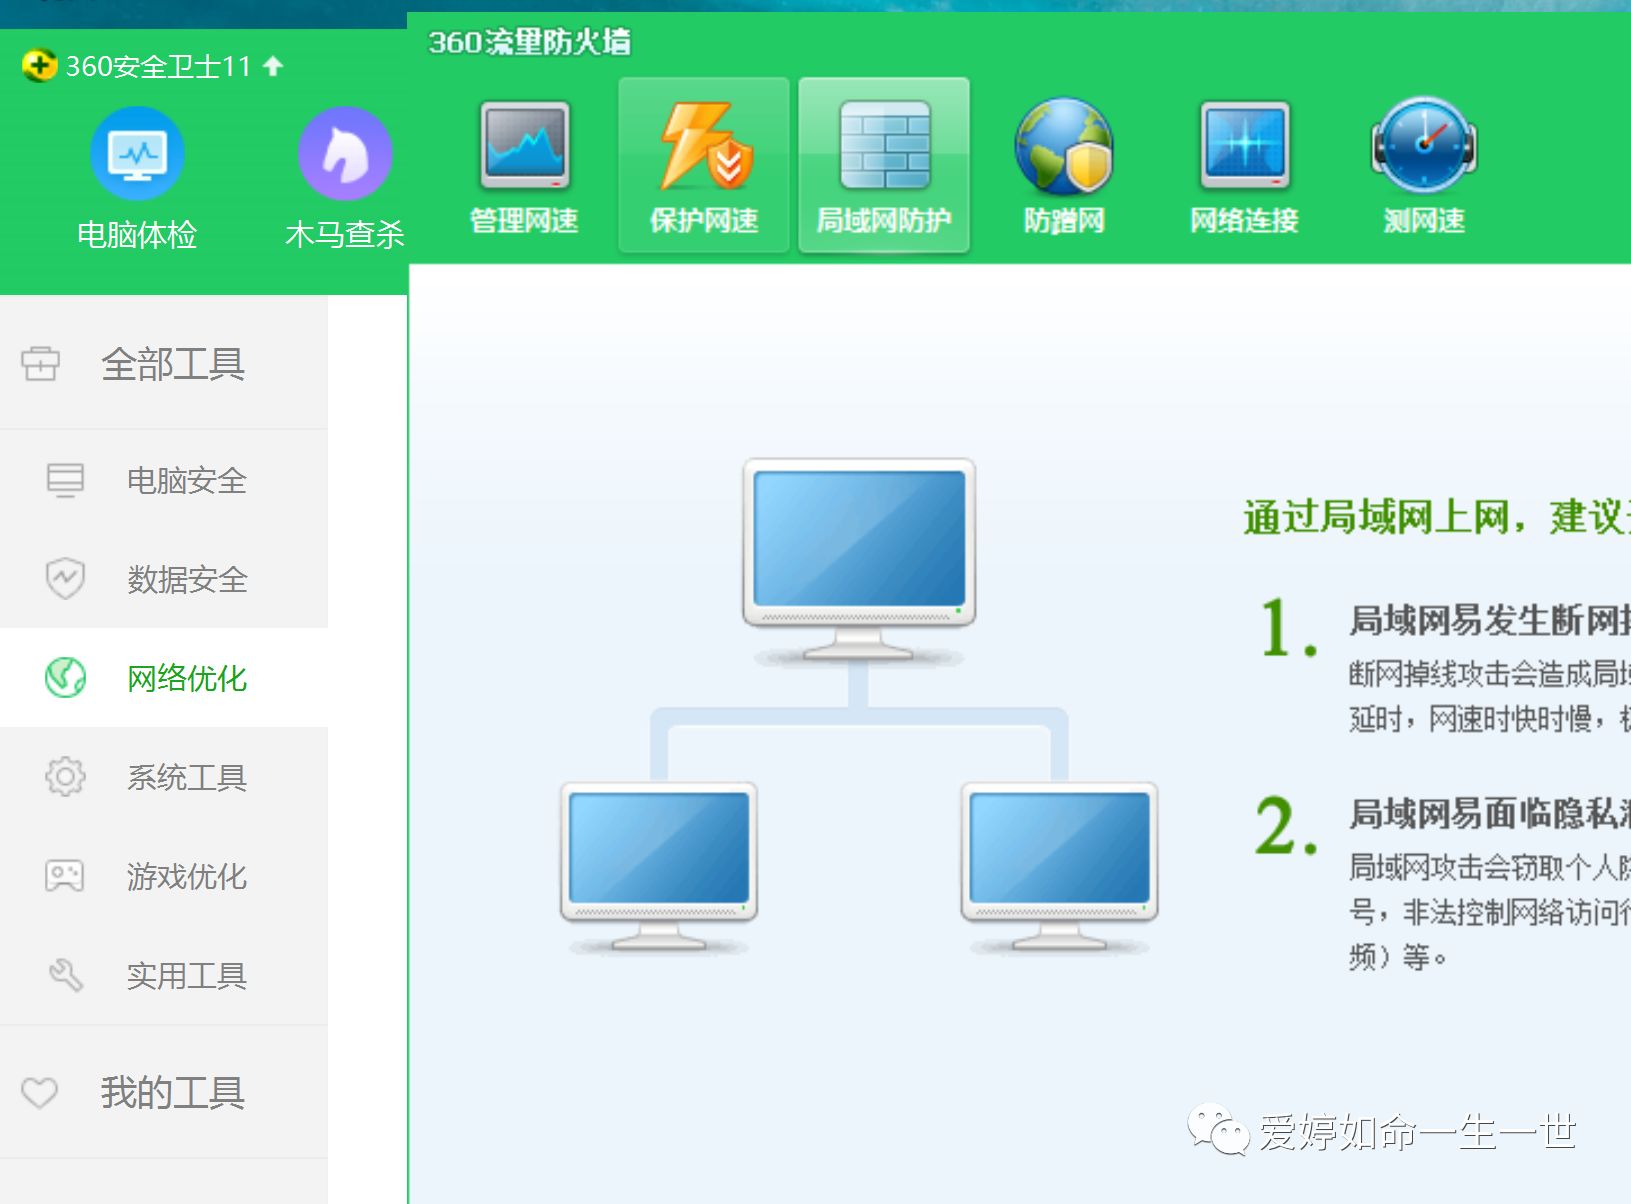This screenshot has height=1204, width=1631.
Task: Click the text 局域网攻击会窃取个人
Action: point(1490,867)
